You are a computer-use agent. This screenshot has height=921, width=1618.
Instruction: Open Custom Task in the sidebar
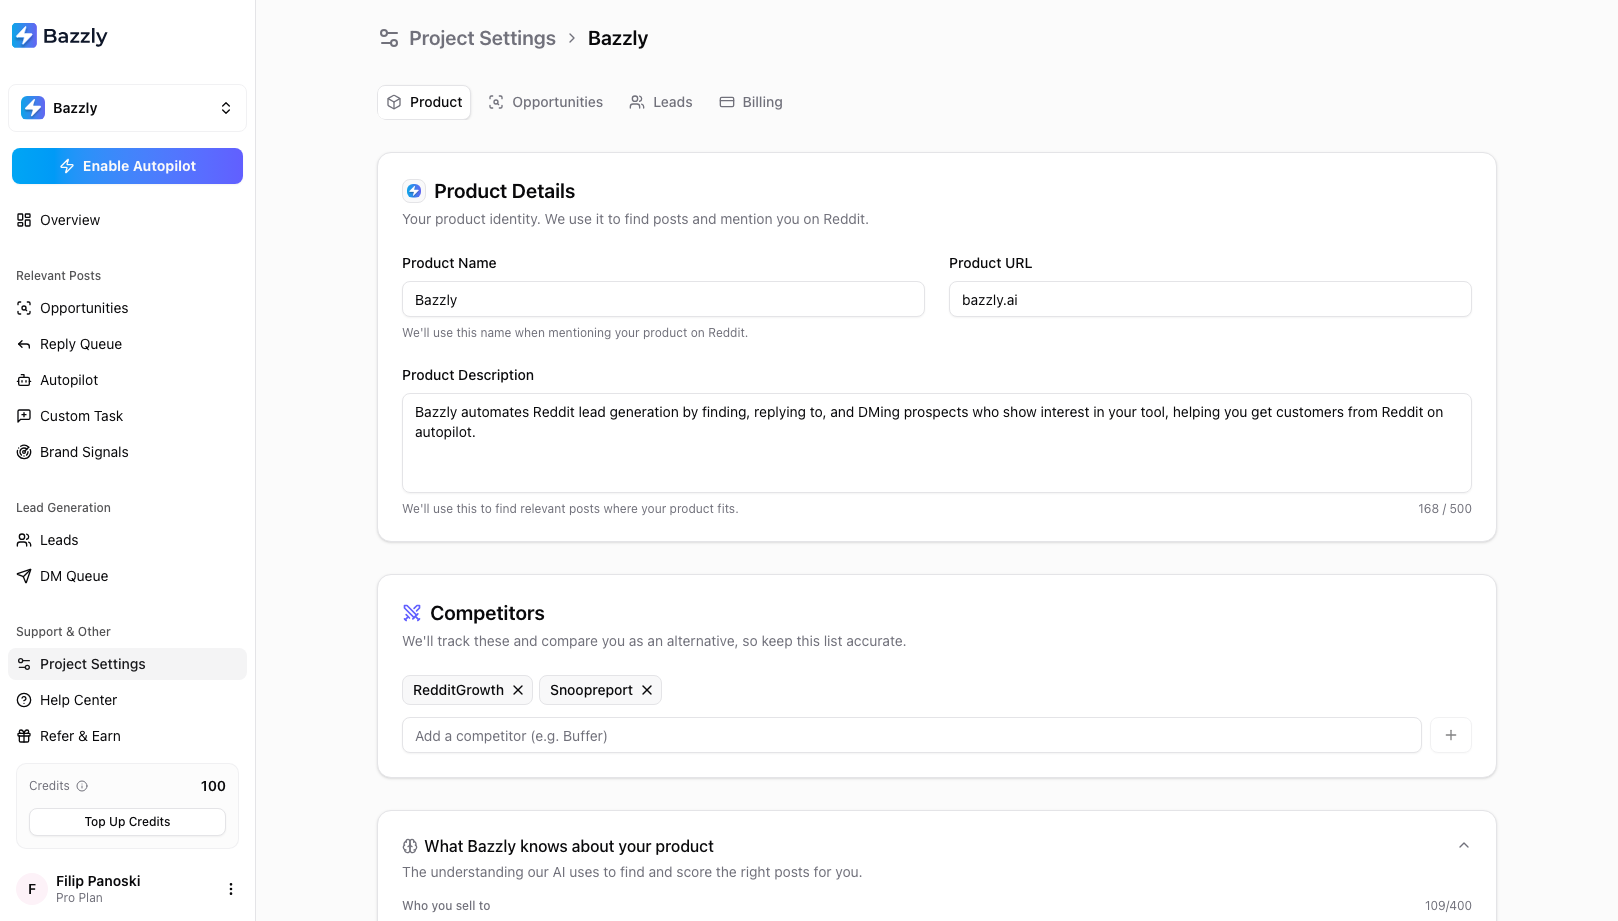coord(127,416)
